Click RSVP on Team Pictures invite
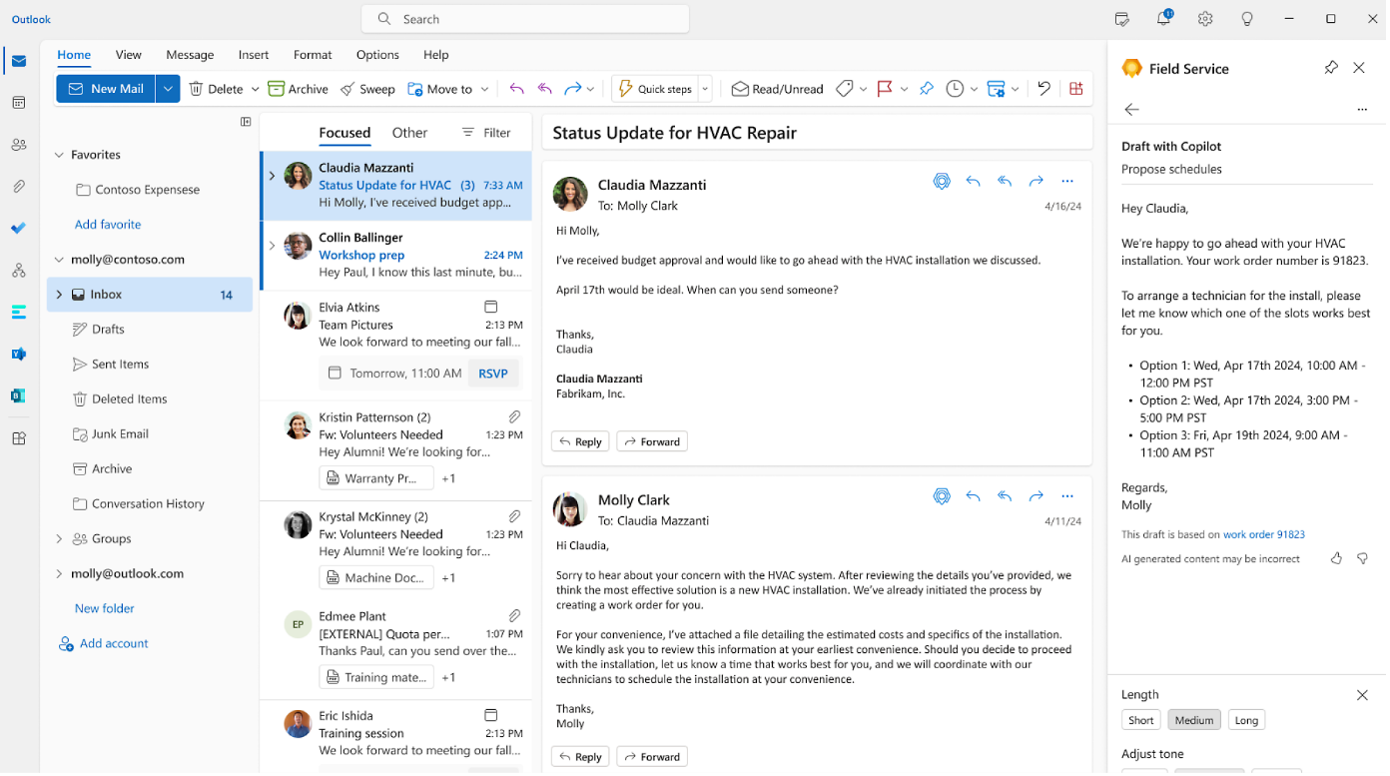The height and width of the screenshot is (776, 1390). click(x=493, y=373)
